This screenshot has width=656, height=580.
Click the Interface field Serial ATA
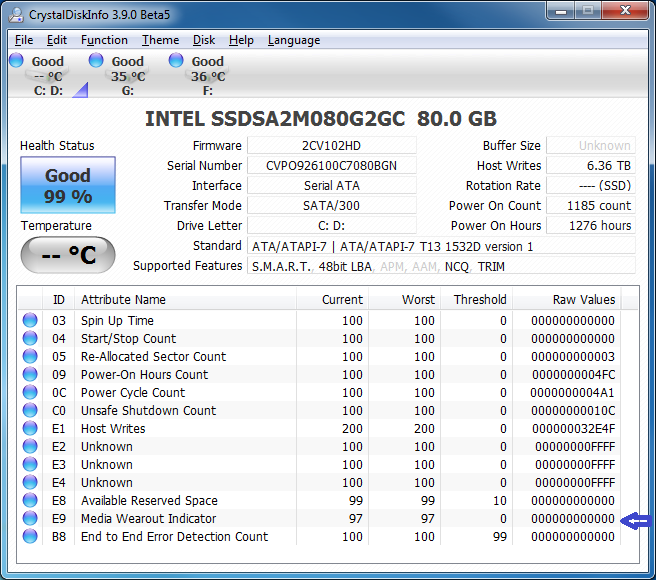pyautogui.click(x=332, y=185)
